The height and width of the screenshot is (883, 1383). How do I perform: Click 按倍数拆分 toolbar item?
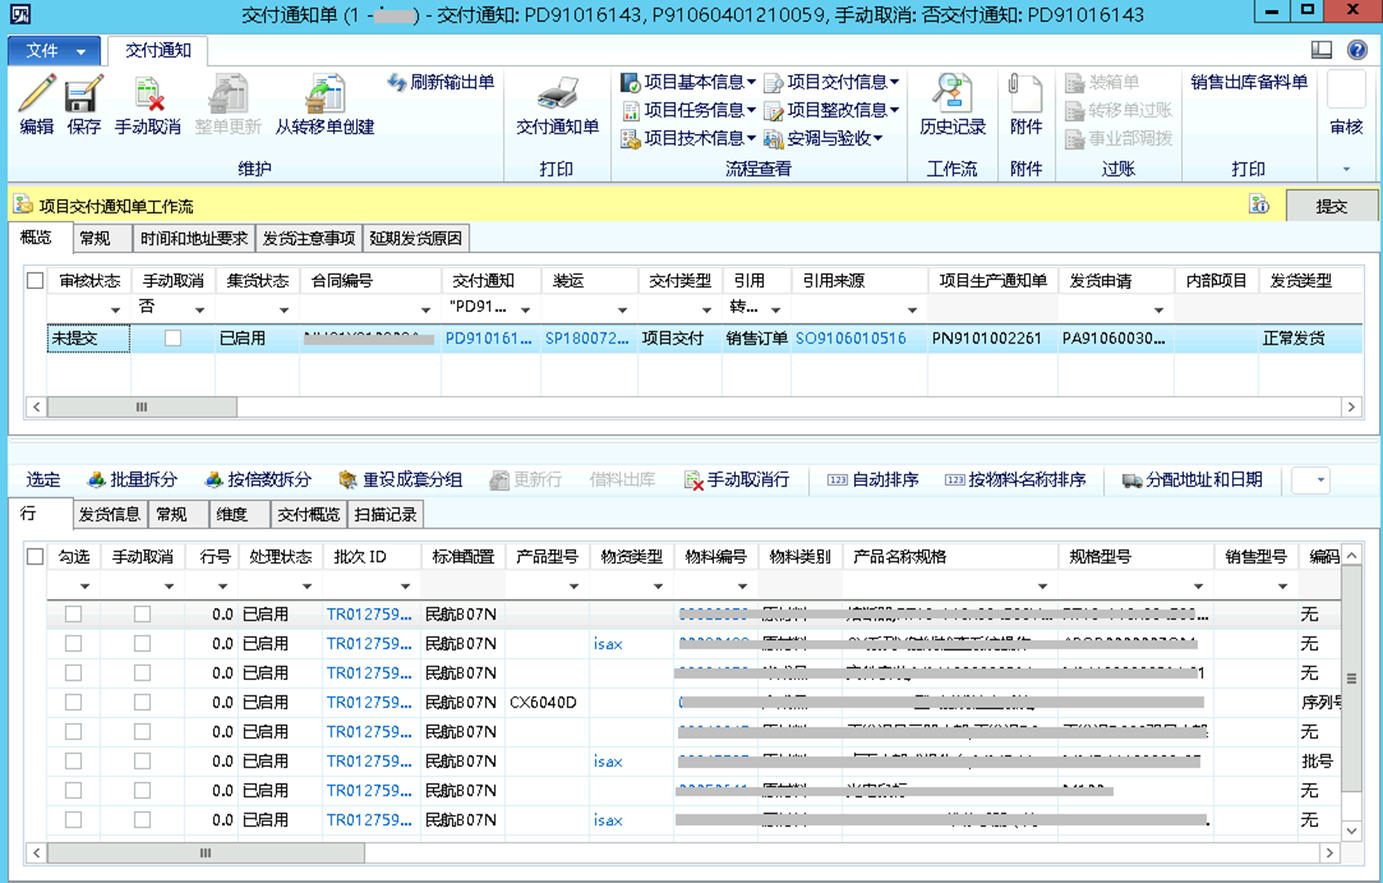[x=258, y=480]
